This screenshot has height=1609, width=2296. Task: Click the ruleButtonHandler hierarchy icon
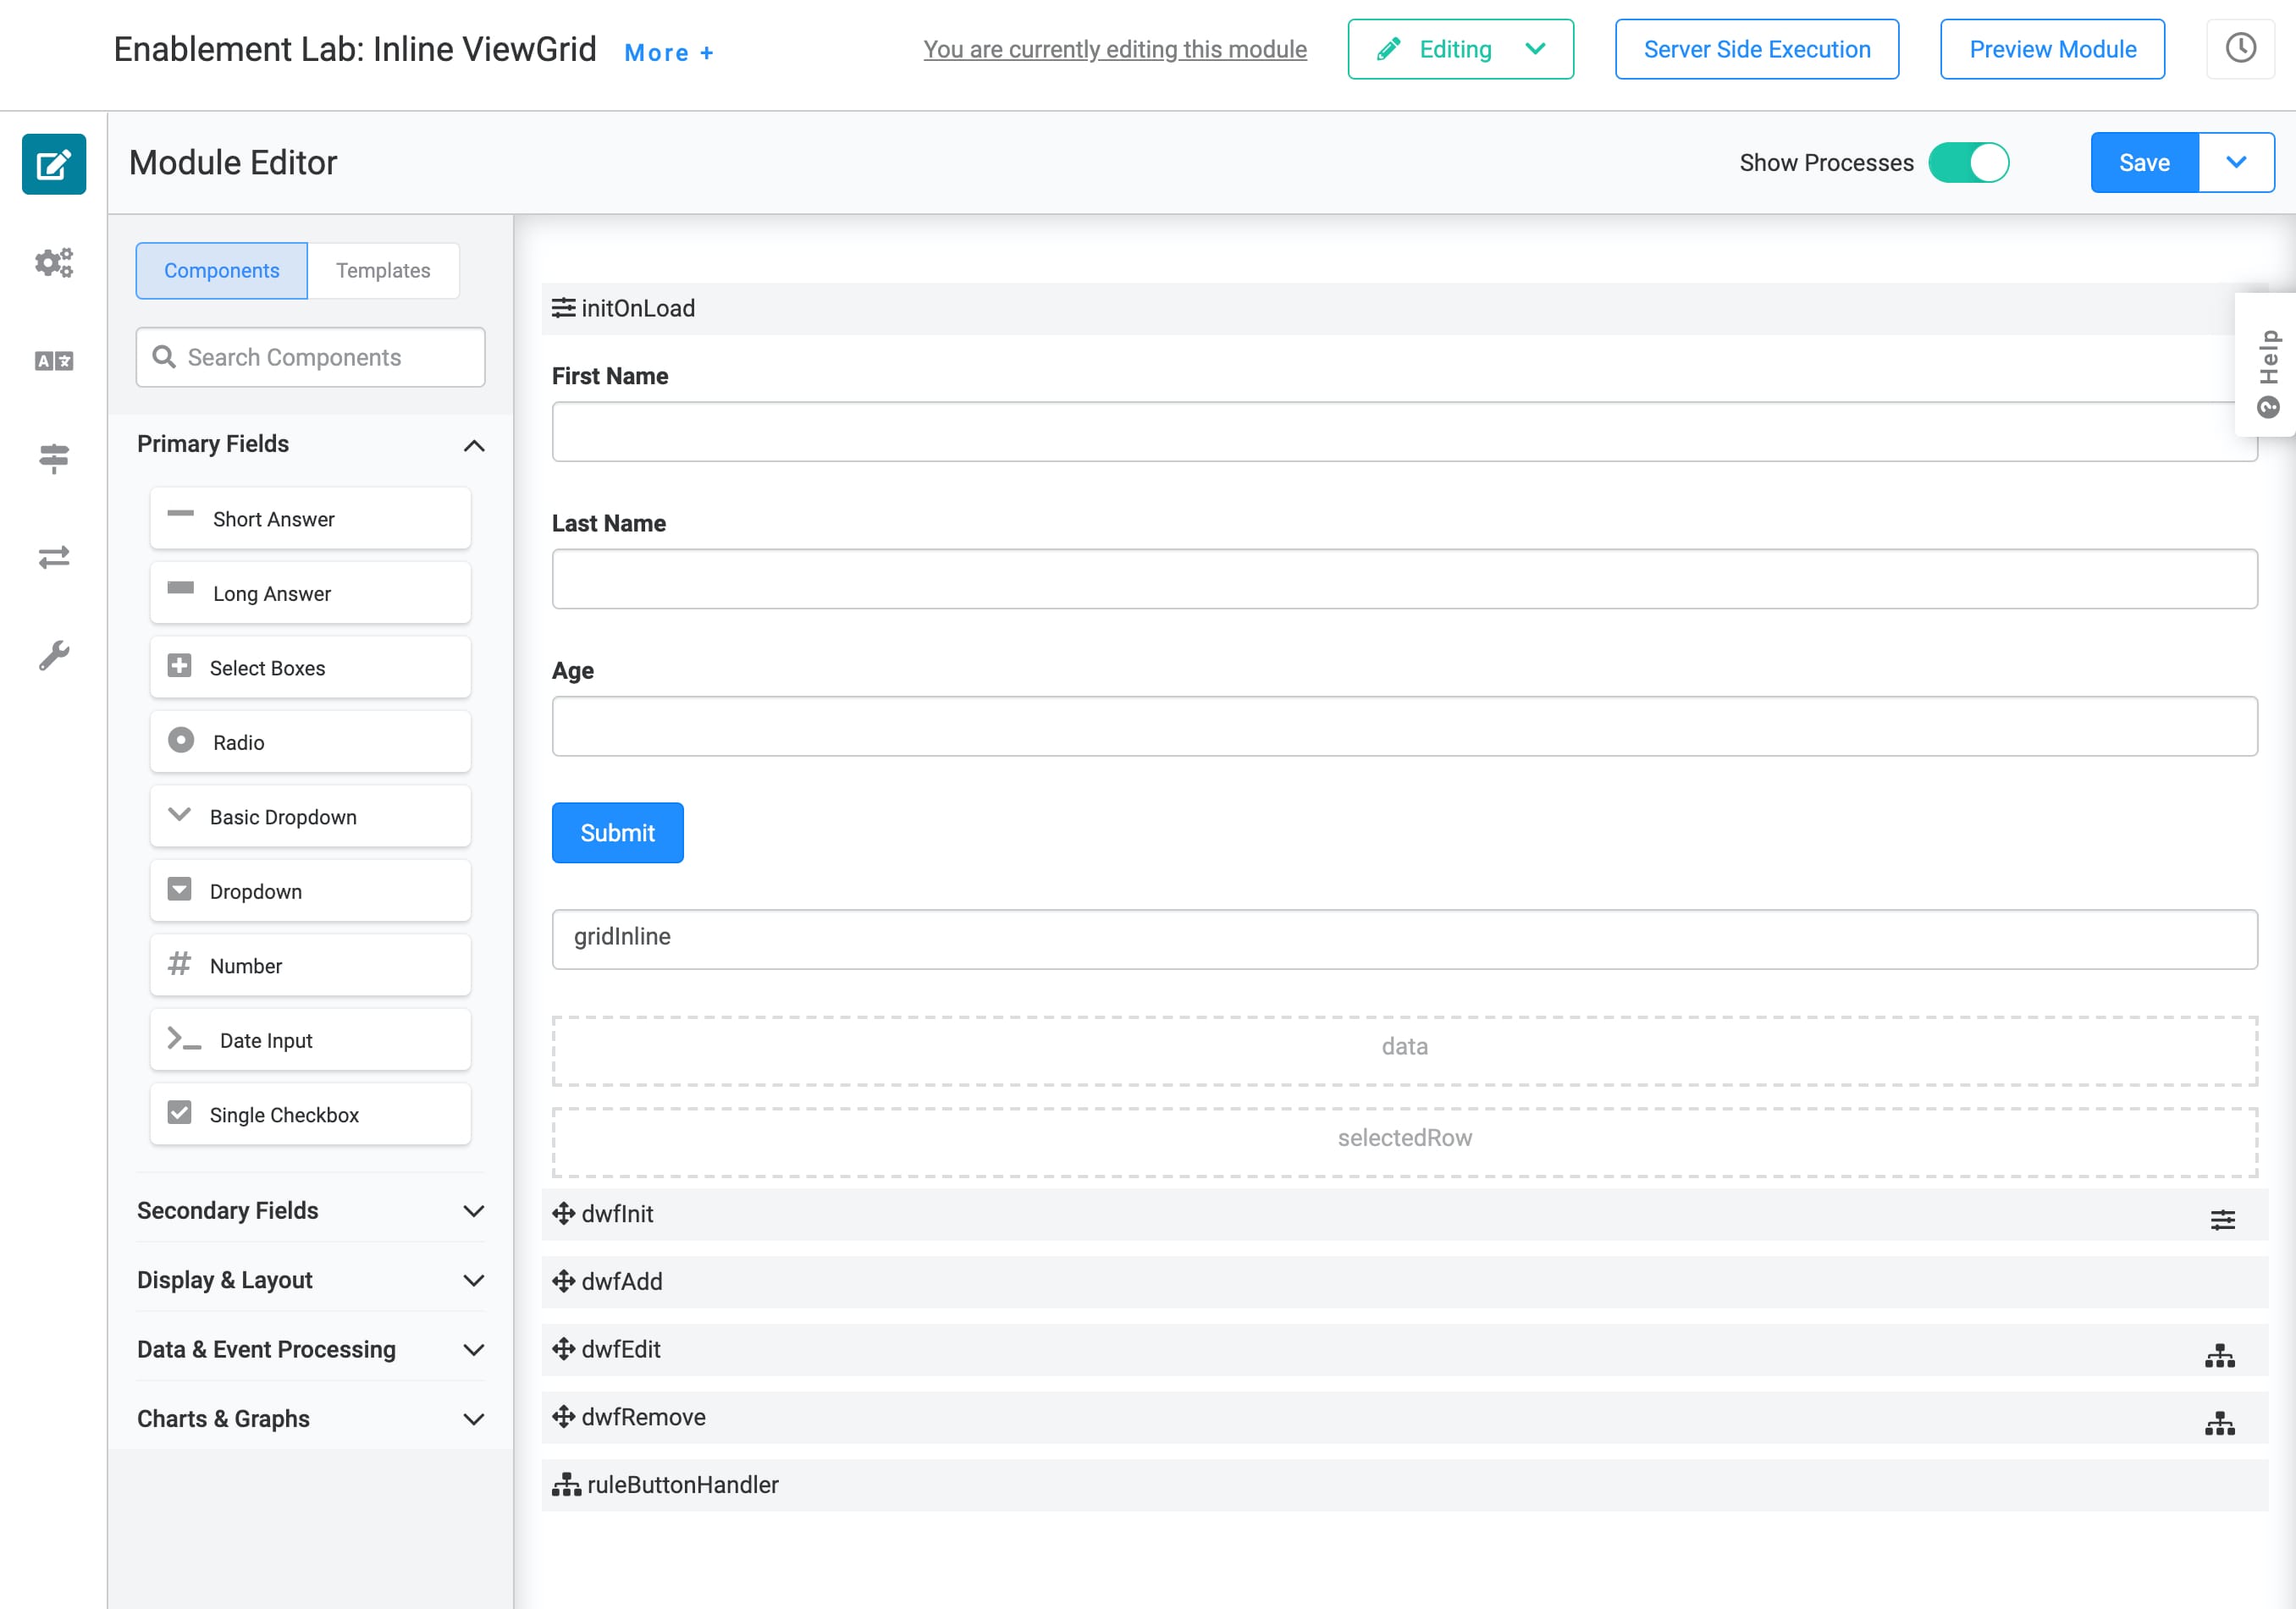(566, 1484)
